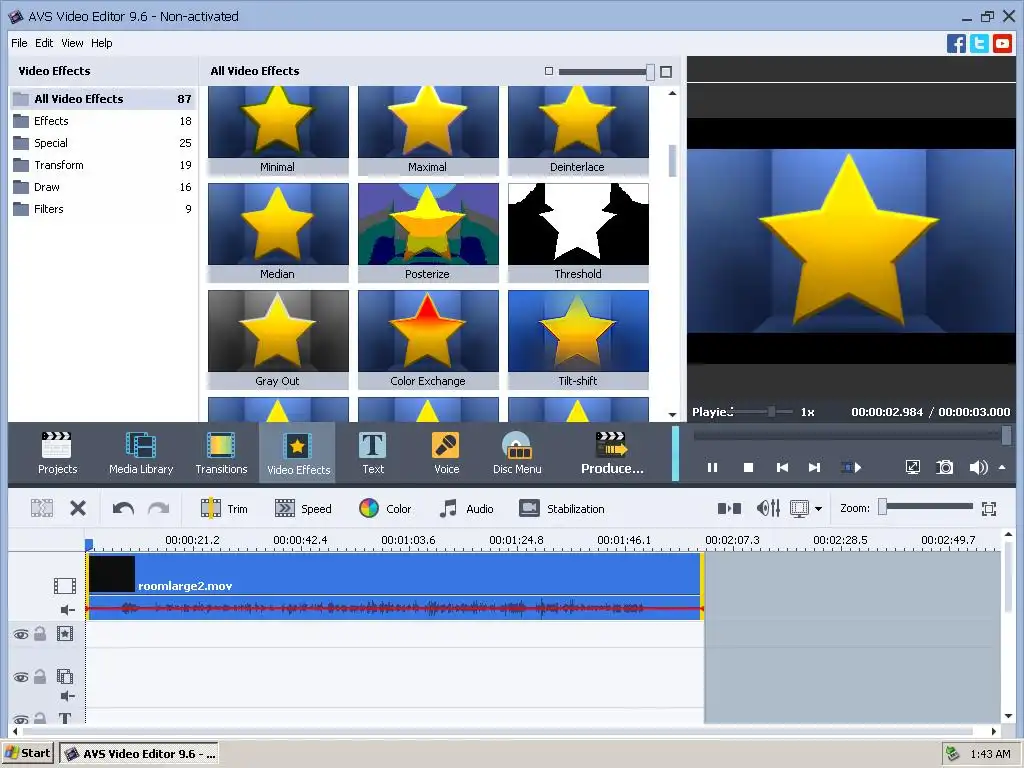The image size is (1024, 768).
Task: Open the View menu
Action: tap(72, 43)
